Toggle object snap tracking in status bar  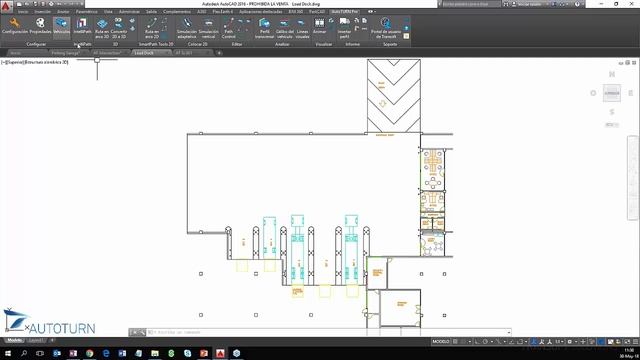click(511, 342)
